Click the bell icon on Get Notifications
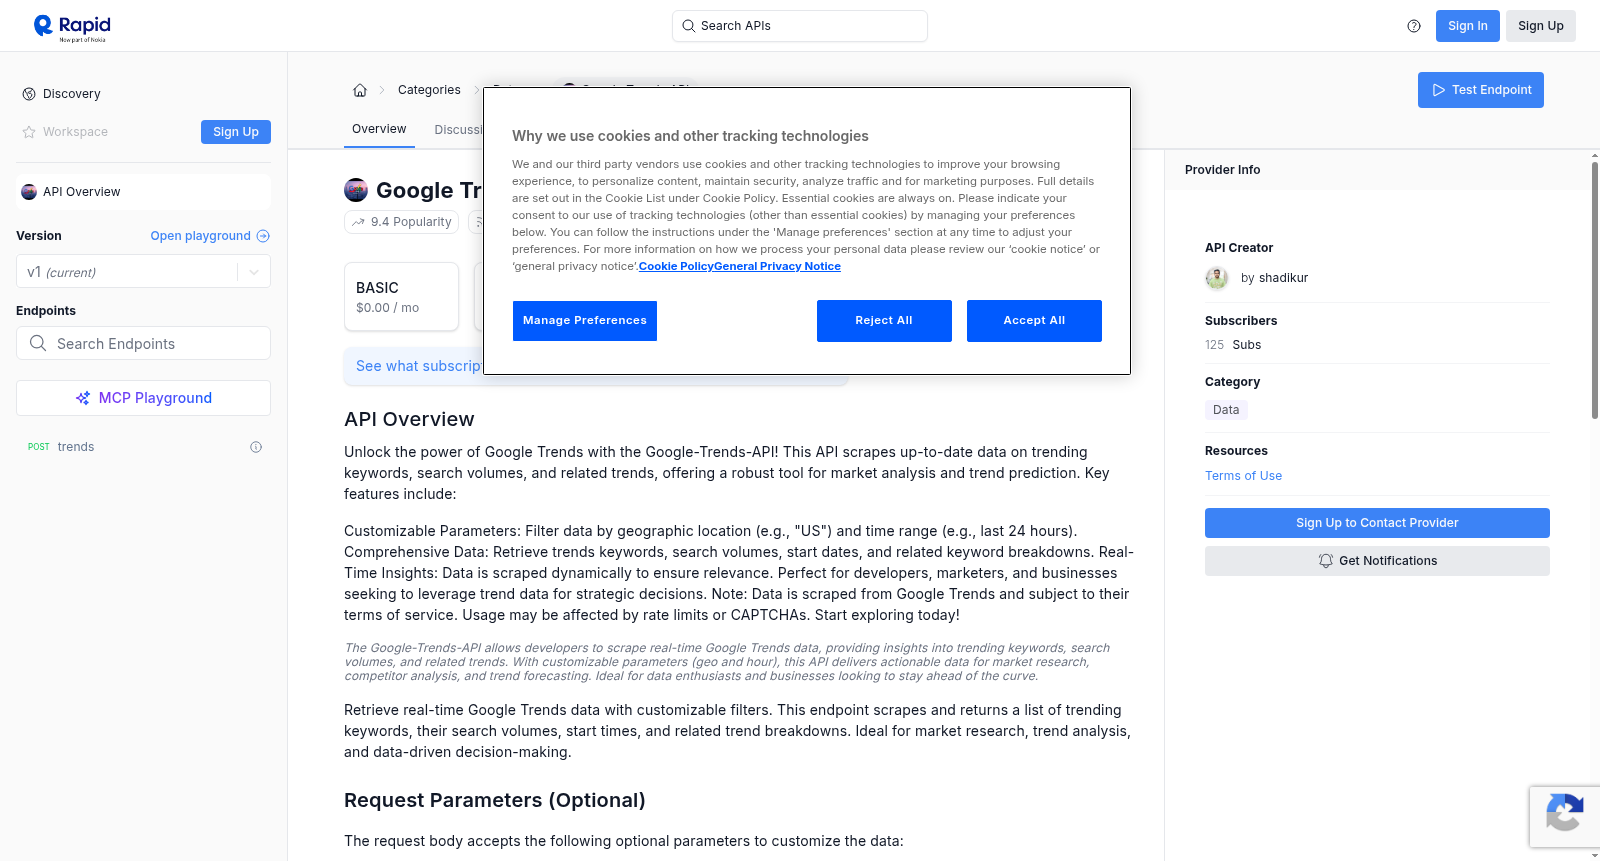Viewport: 1600px width, 861px height. 1326,561
